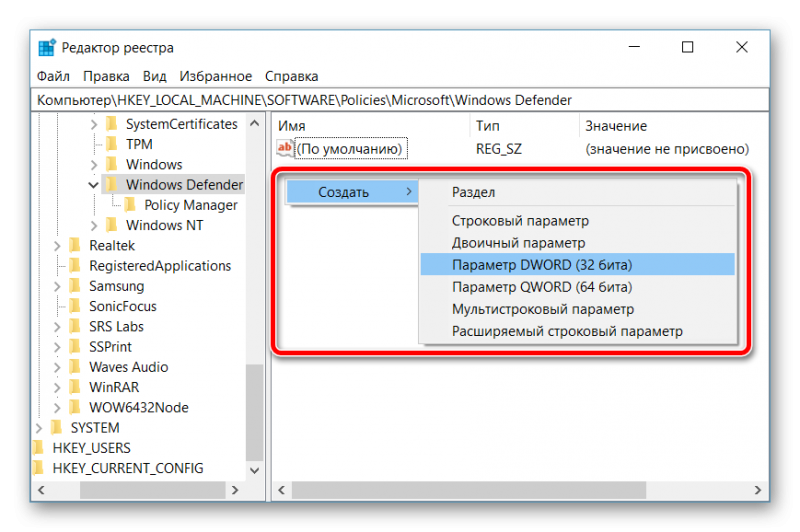Choose Мультистроковый параметр
The width and height of the screenshot is (800, 532).
click(x=578, y=309)
